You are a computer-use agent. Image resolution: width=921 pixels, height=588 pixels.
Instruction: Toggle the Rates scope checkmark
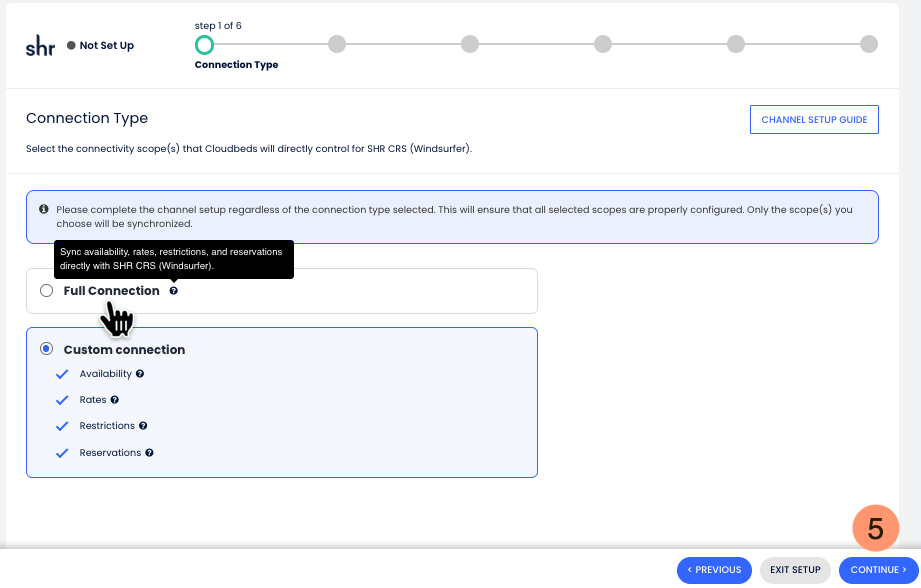click(x=60, y=400)
